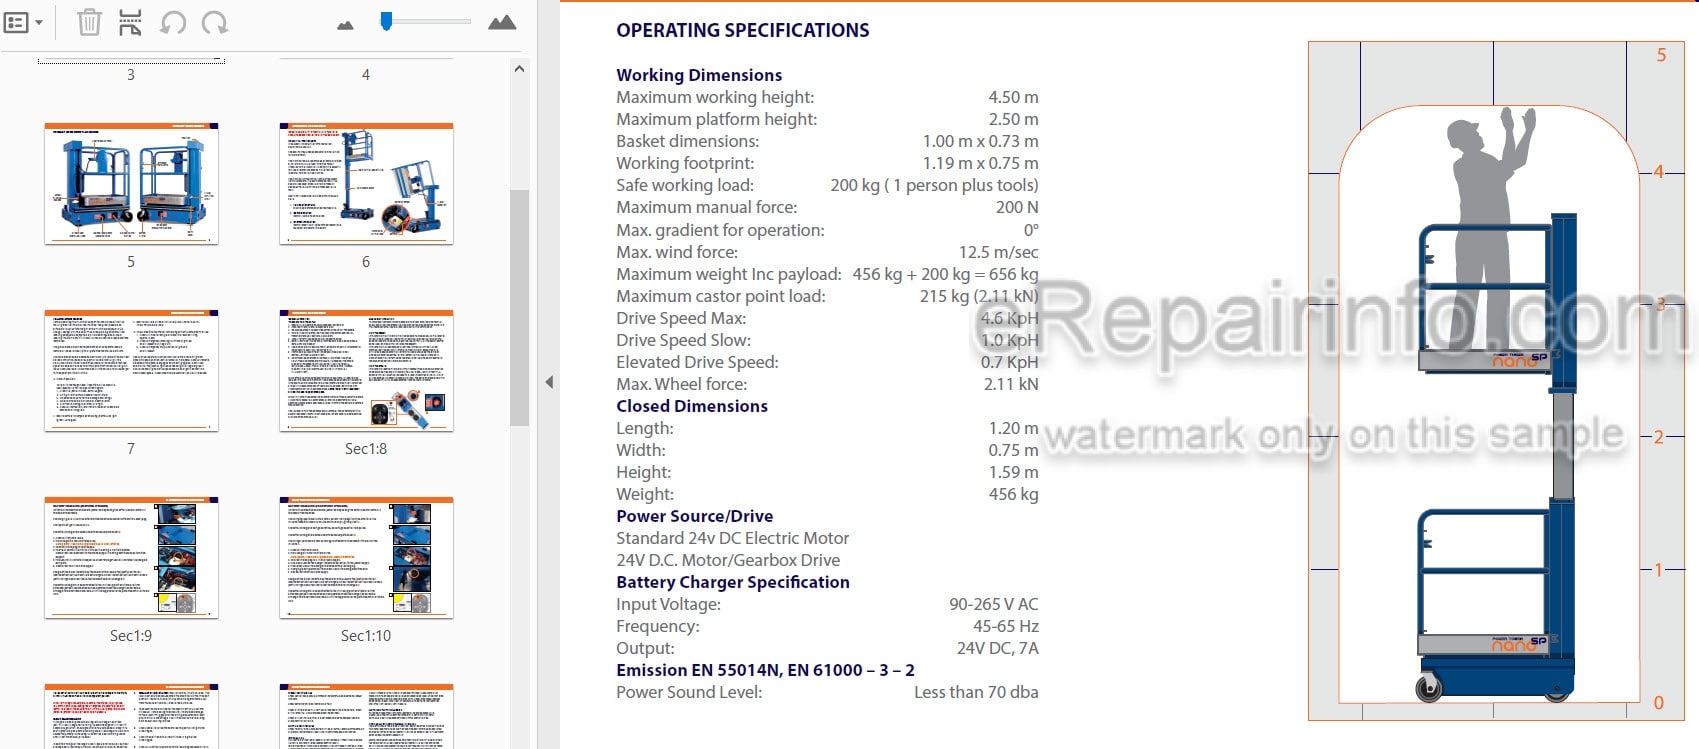
Task: Click 'Maximum working height:' text
Action: click(715, 97)
